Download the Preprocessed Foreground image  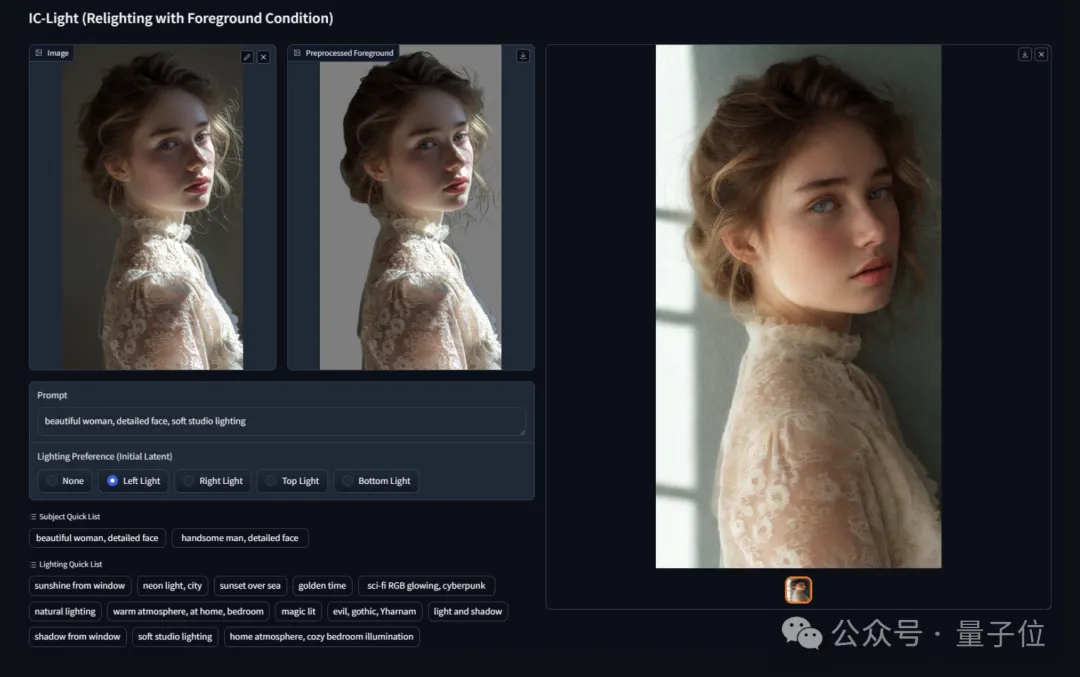point(522,56)
